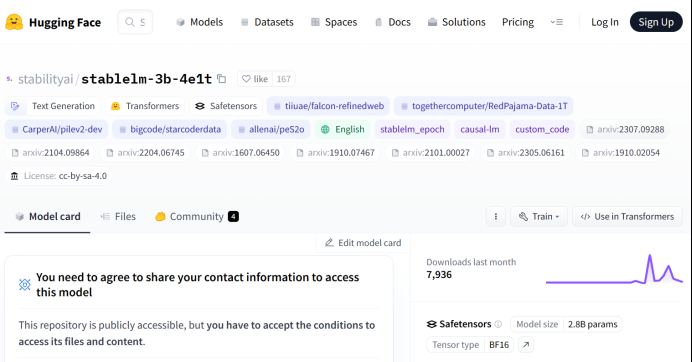Copy model name with the copy icon
The width and height of the screenshot is (692, 362).
[x=222, y=79]
